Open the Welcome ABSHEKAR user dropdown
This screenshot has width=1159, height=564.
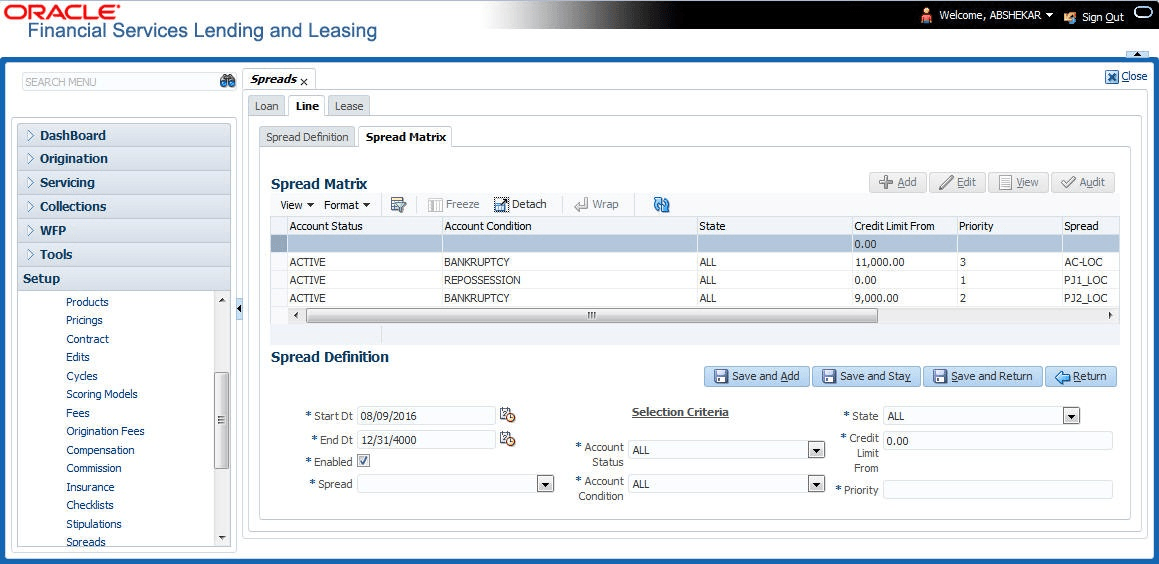[996, 16]
